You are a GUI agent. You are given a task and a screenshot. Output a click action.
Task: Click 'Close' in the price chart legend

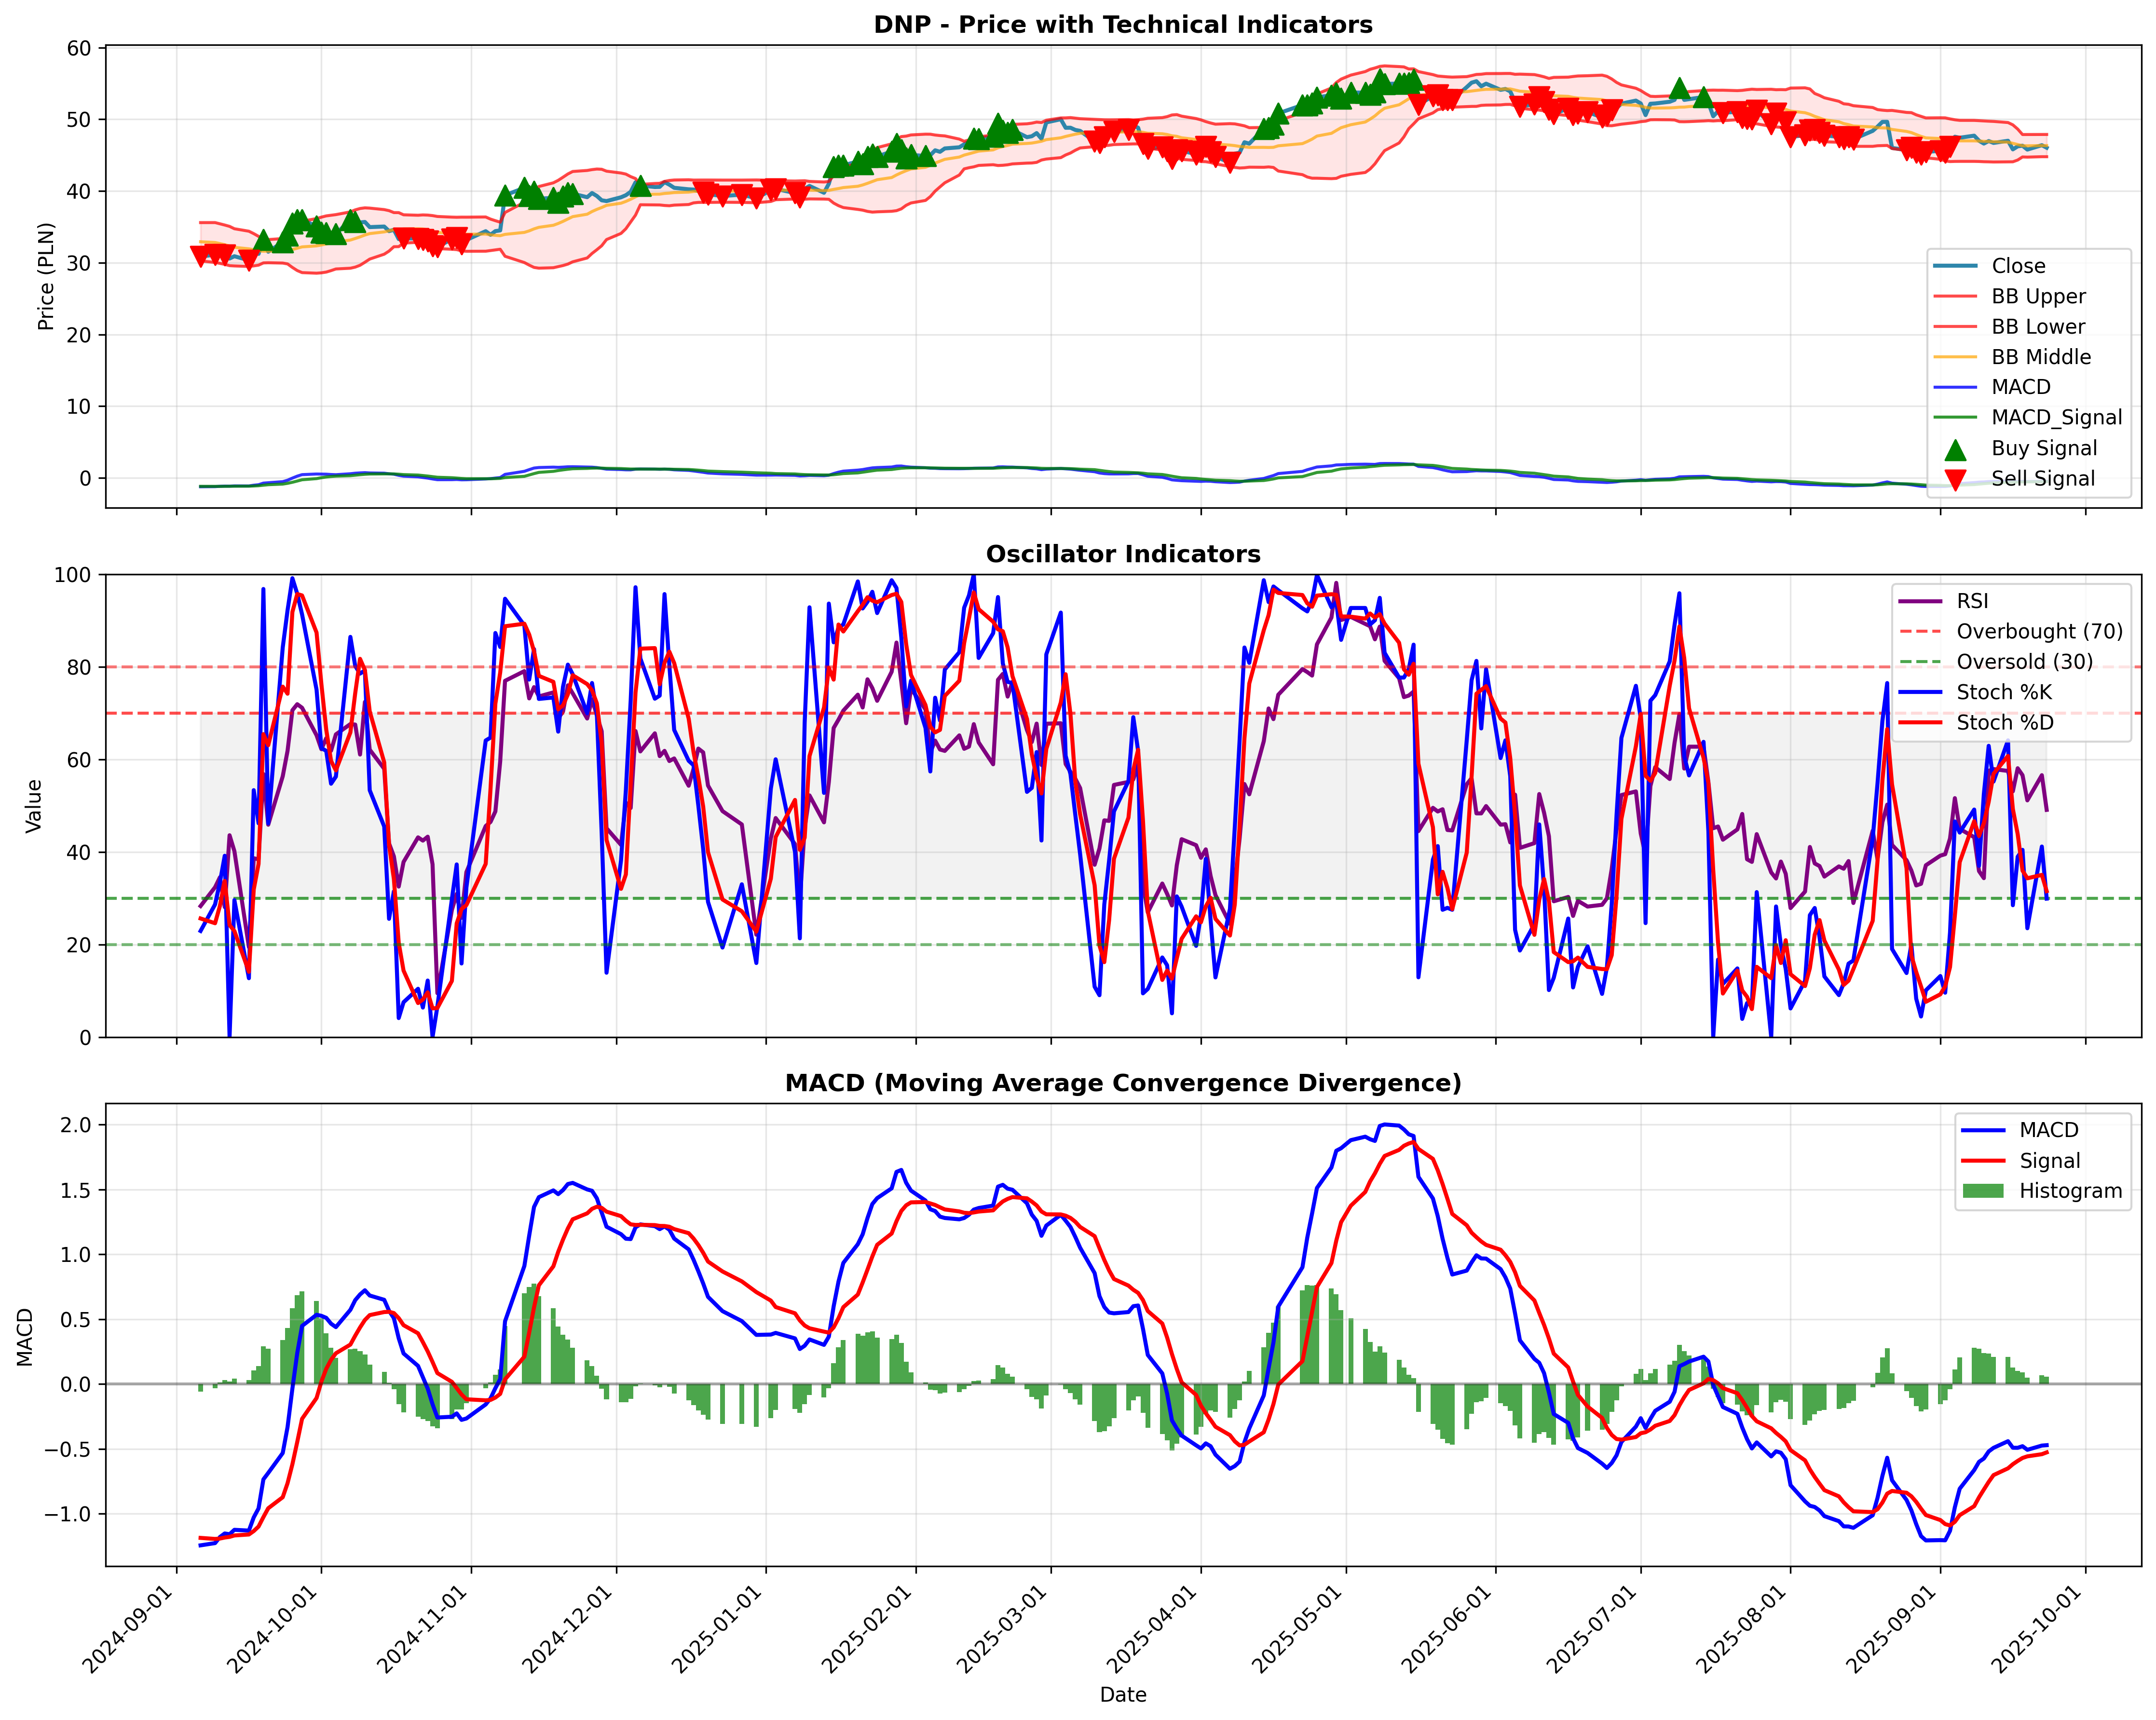click(x=2018, y=266)
